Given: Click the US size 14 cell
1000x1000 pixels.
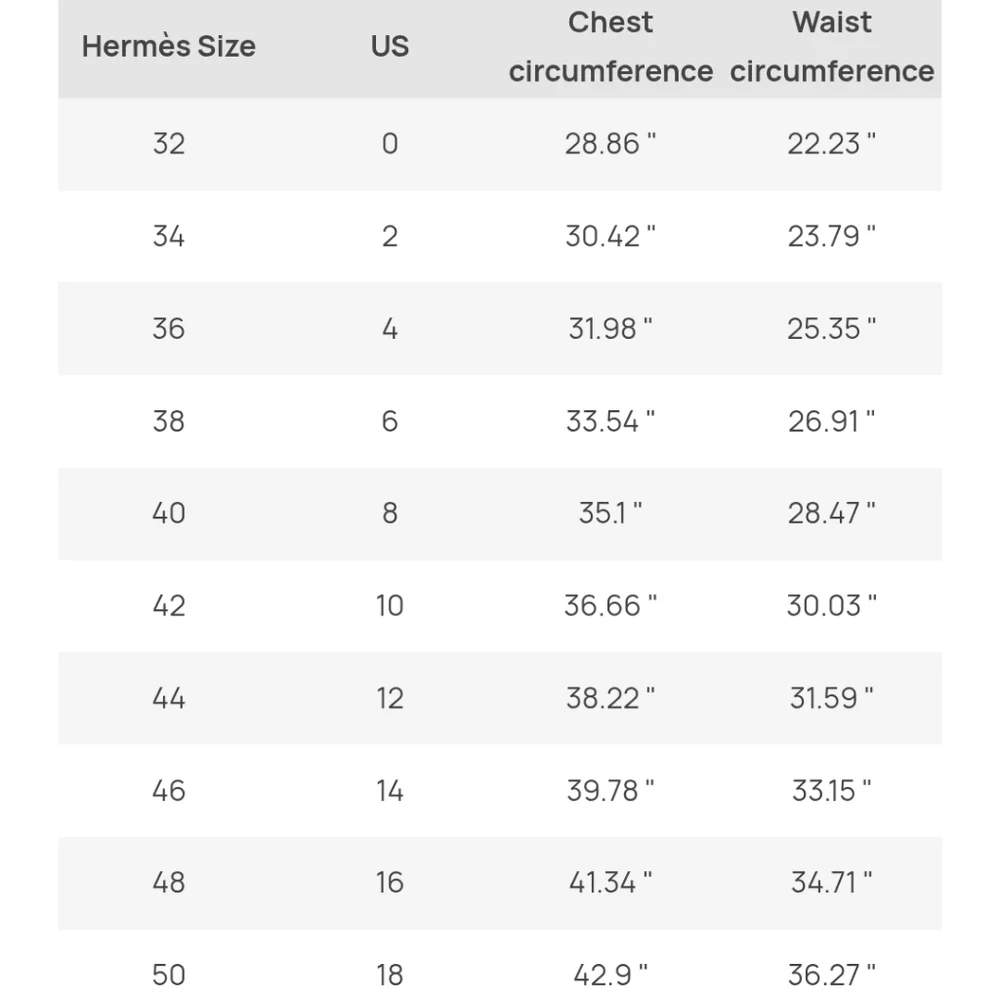Looking at the screenshot, I should coord(389,790).
